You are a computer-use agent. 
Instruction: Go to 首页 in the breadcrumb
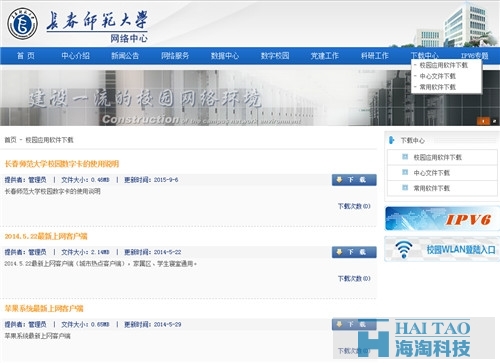pyautogui.click(x=10, y=140)
